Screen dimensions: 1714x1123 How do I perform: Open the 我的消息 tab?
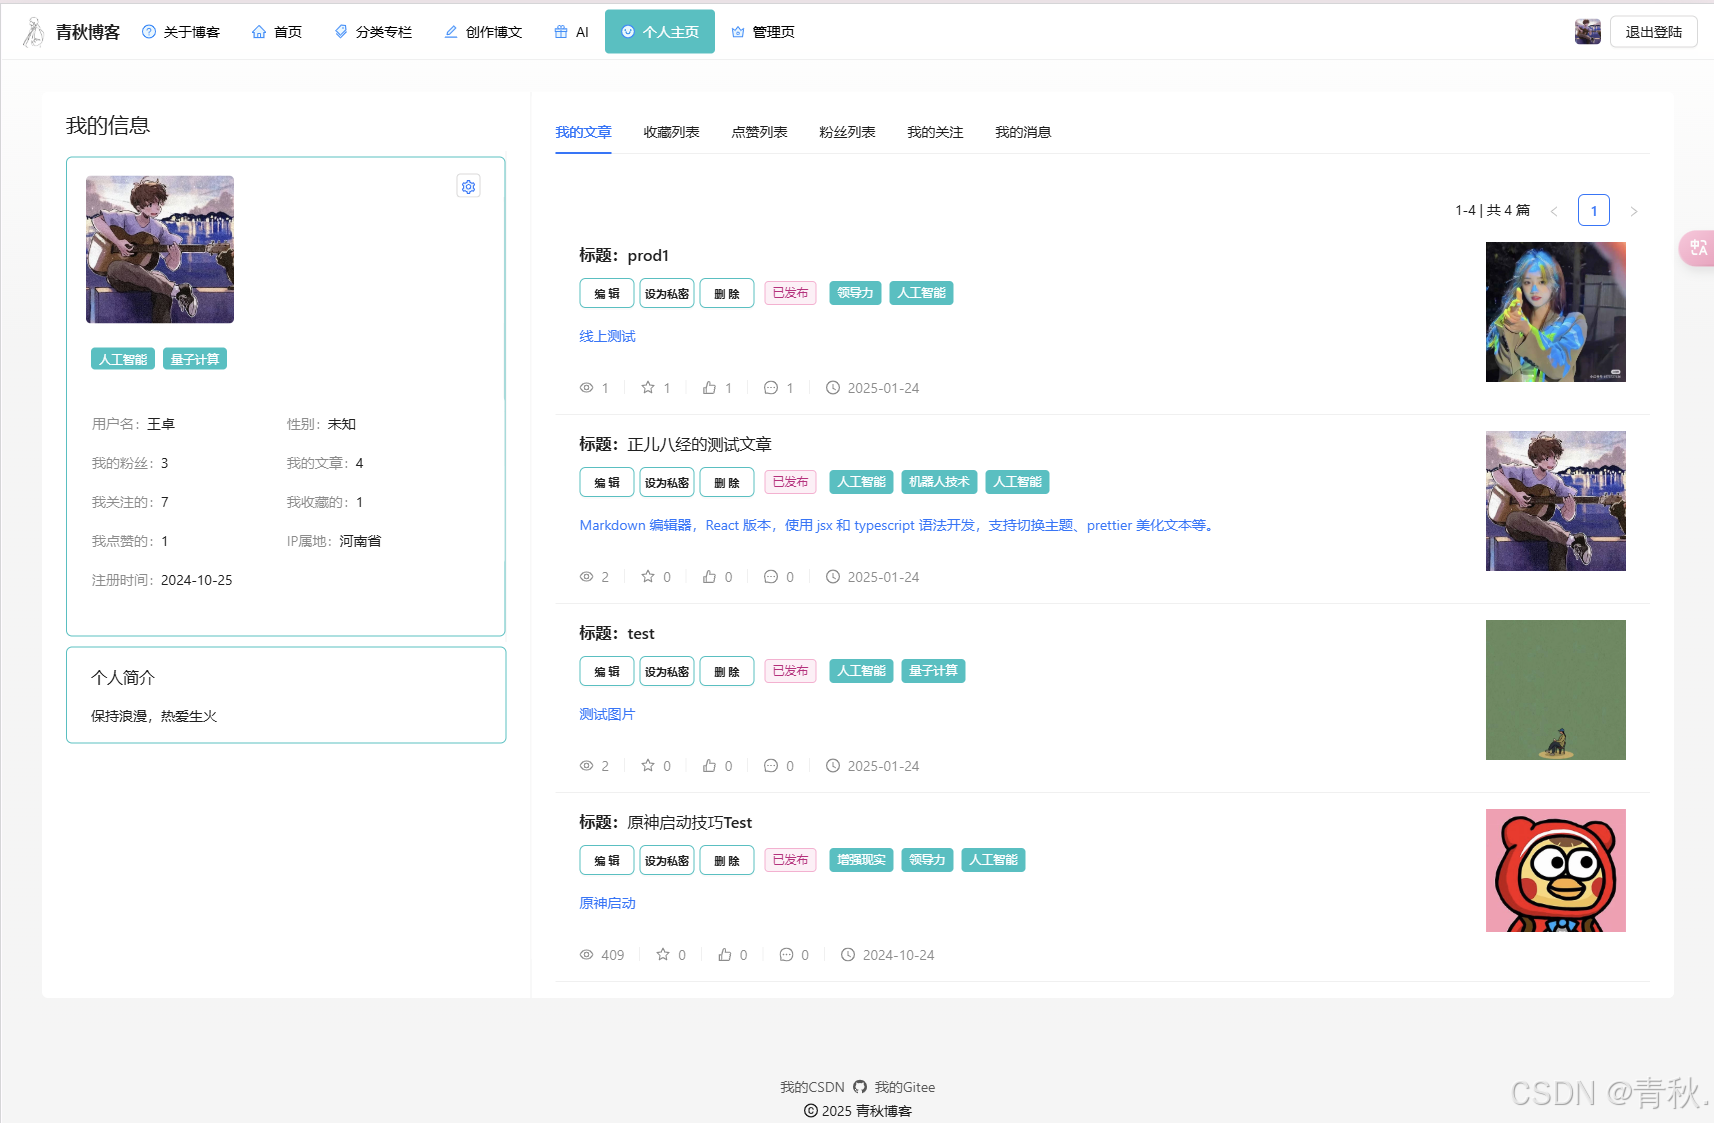point(1022,132)
